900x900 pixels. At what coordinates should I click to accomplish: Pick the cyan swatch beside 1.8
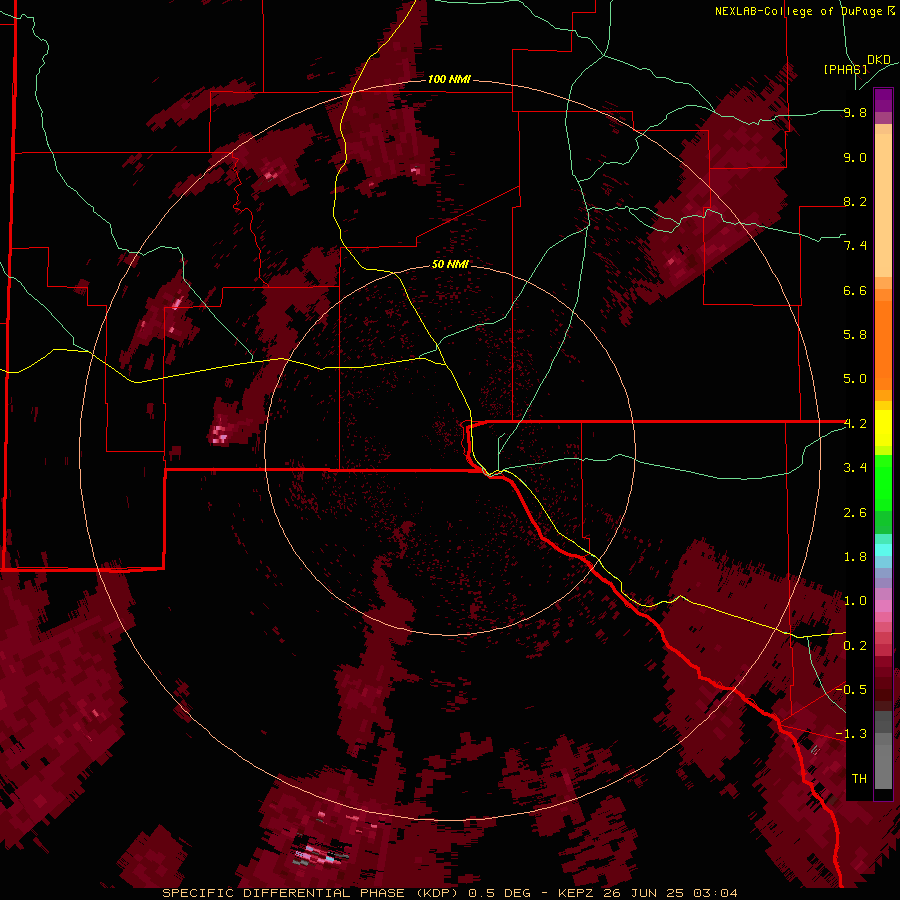pos(883,550)
